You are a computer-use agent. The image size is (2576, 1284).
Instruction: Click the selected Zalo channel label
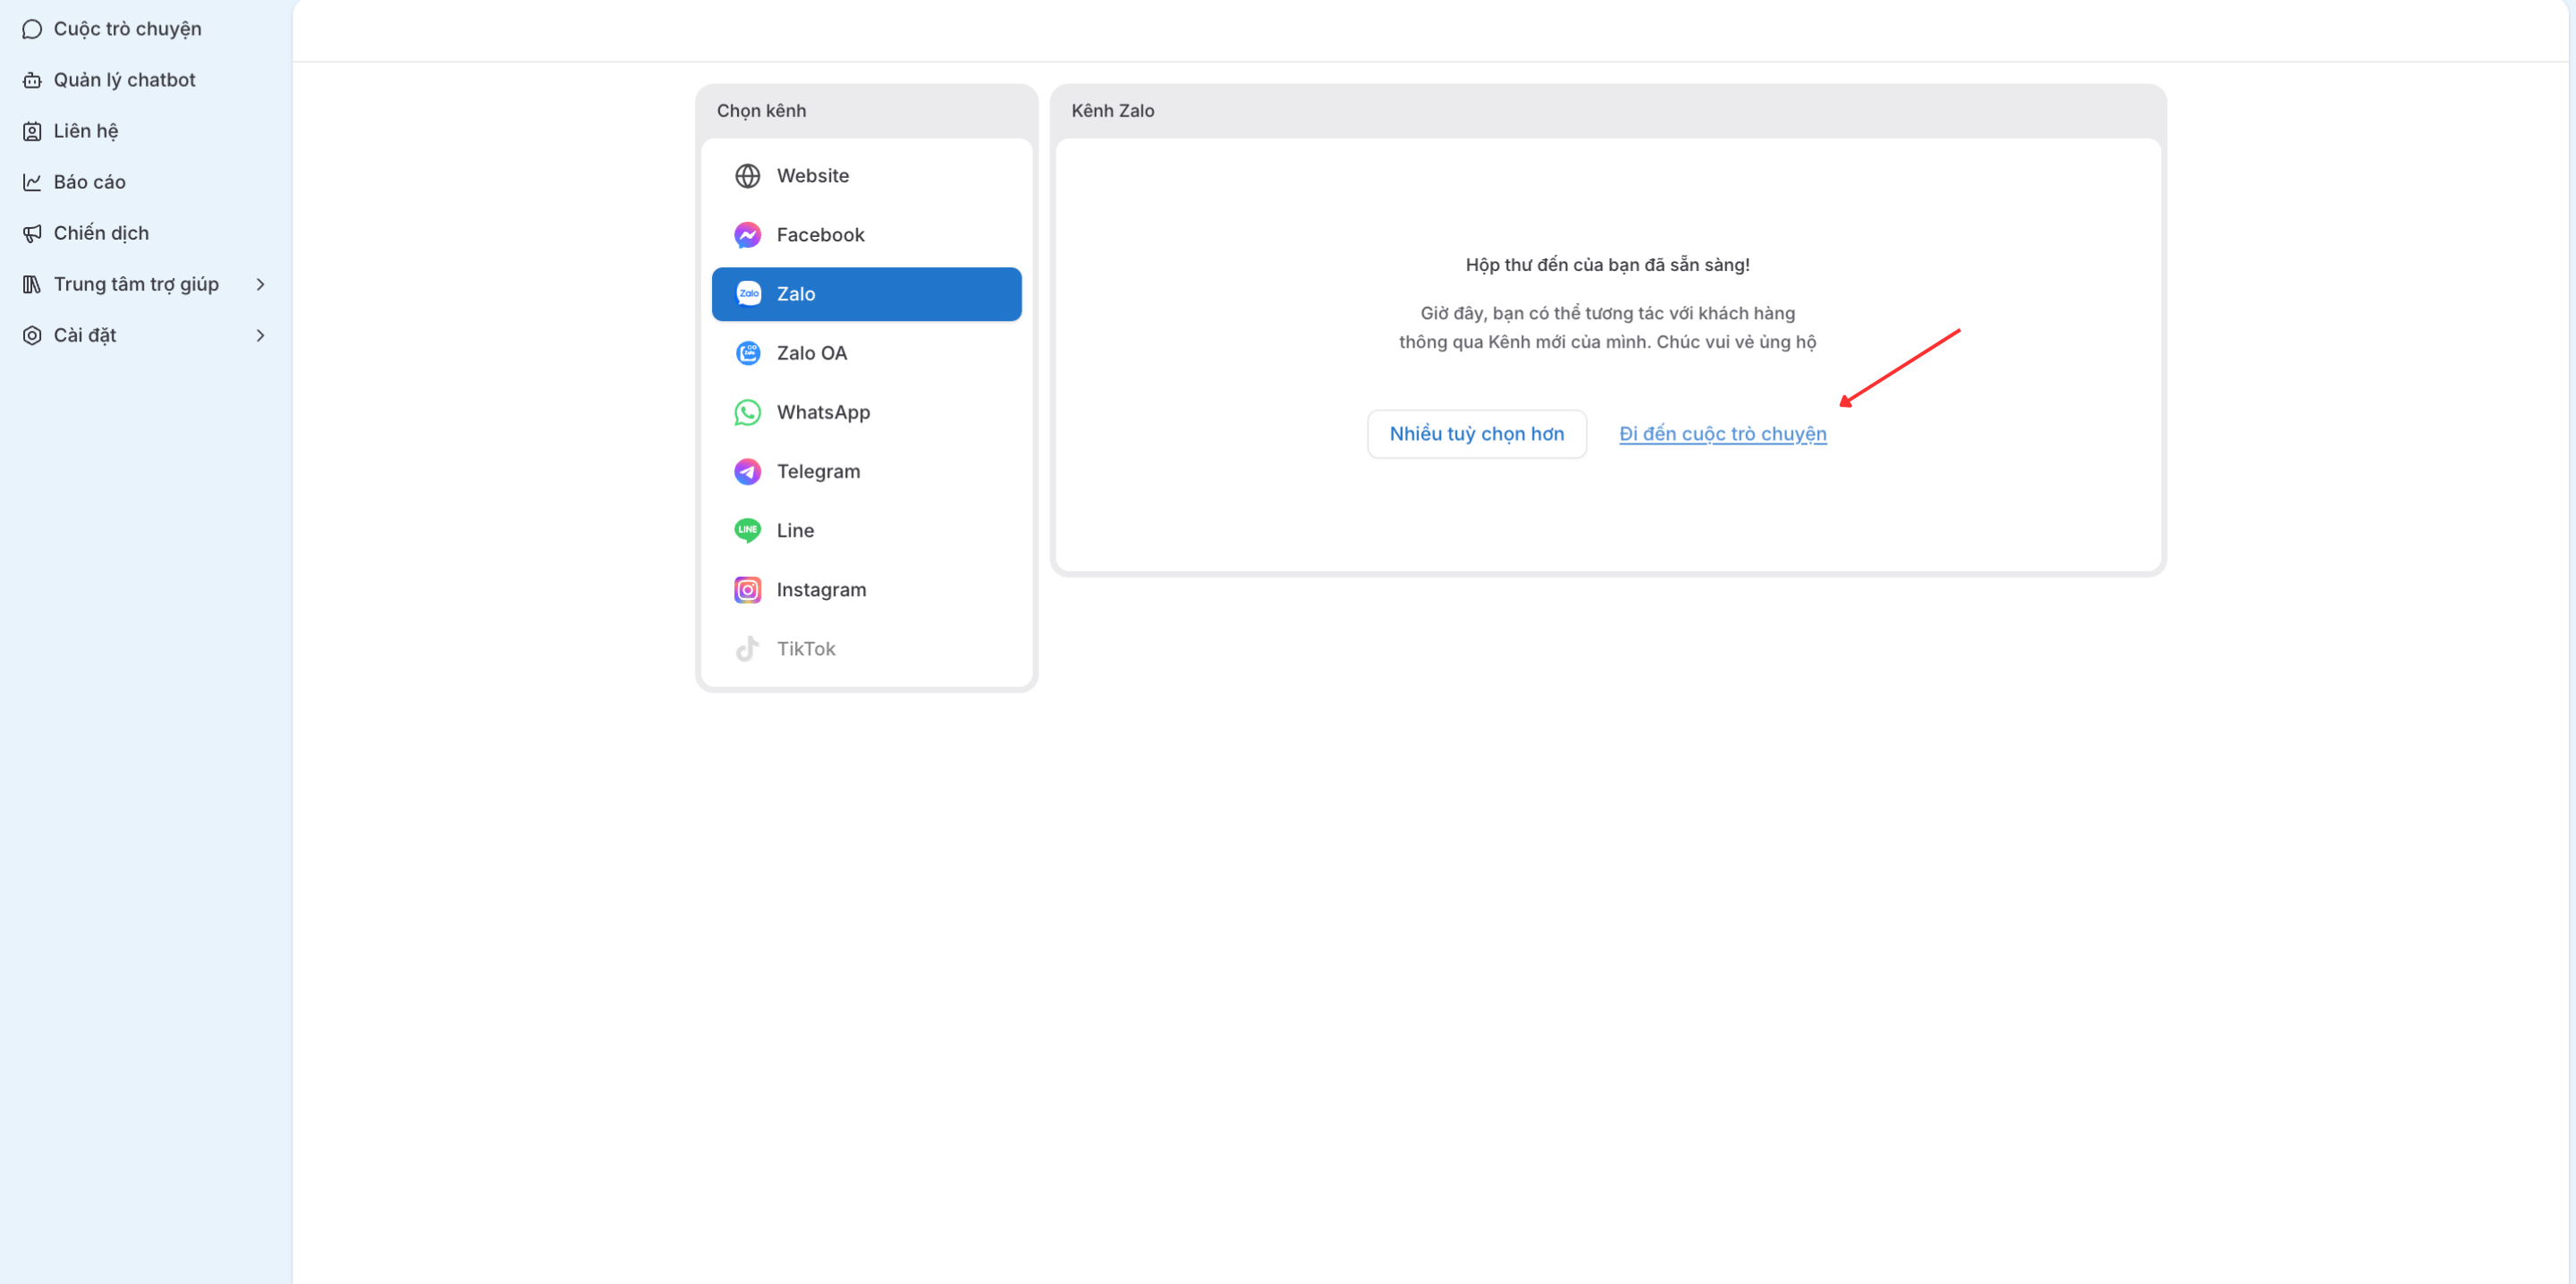[x=796, y=294]
